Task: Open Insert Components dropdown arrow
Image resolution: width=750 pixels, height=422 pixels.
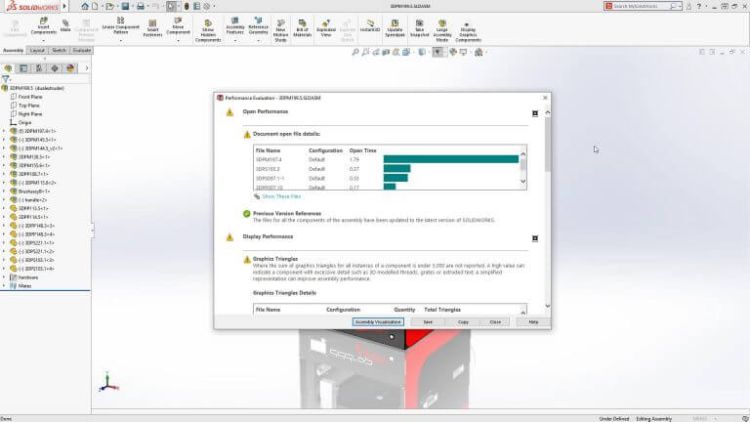Action: (x=44, y=41)
